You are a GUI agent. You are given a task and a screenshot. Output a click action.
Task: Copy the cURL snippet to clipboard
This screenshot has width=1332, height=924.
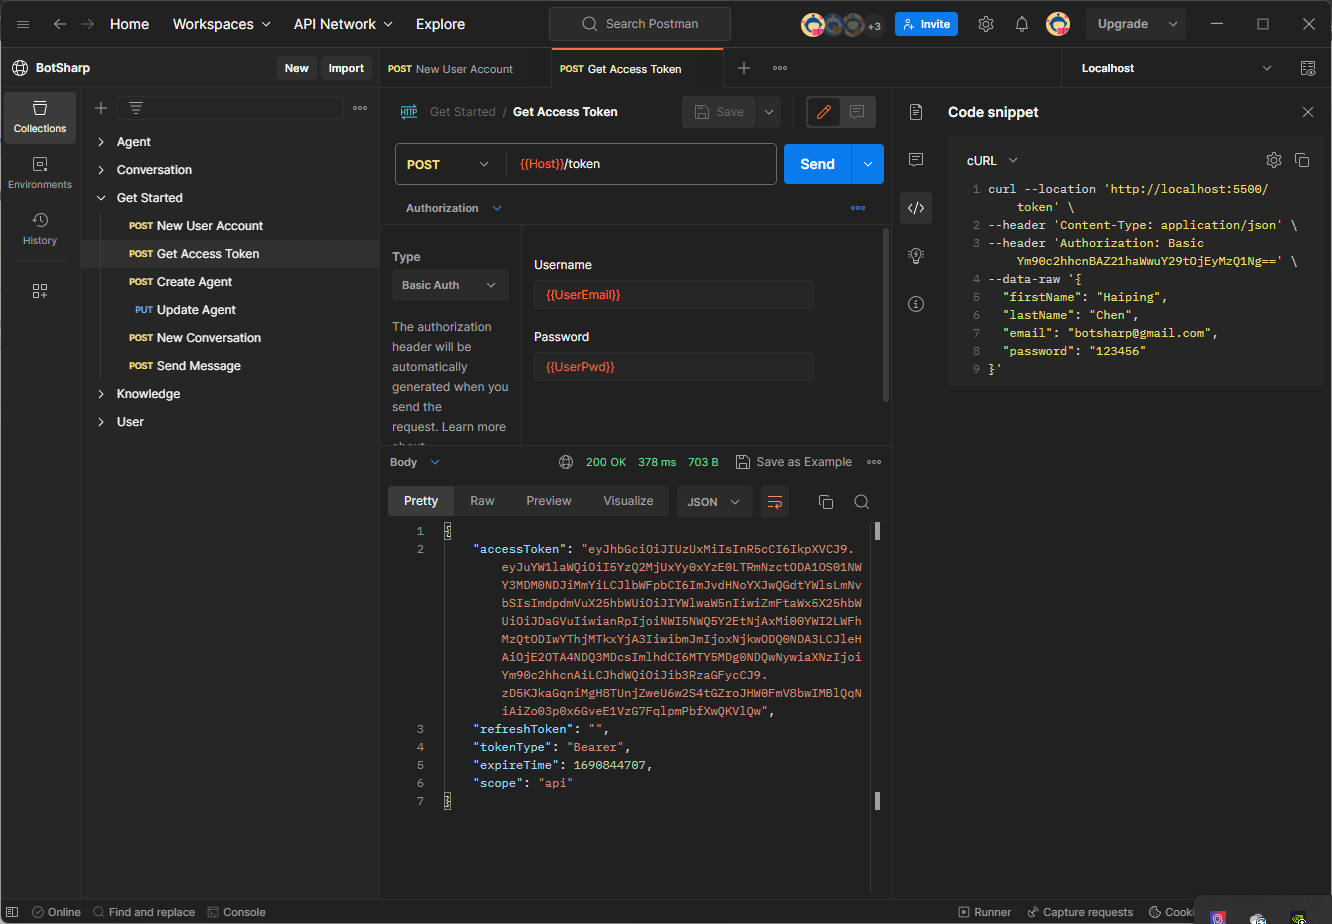click(x=1302, y=160)
